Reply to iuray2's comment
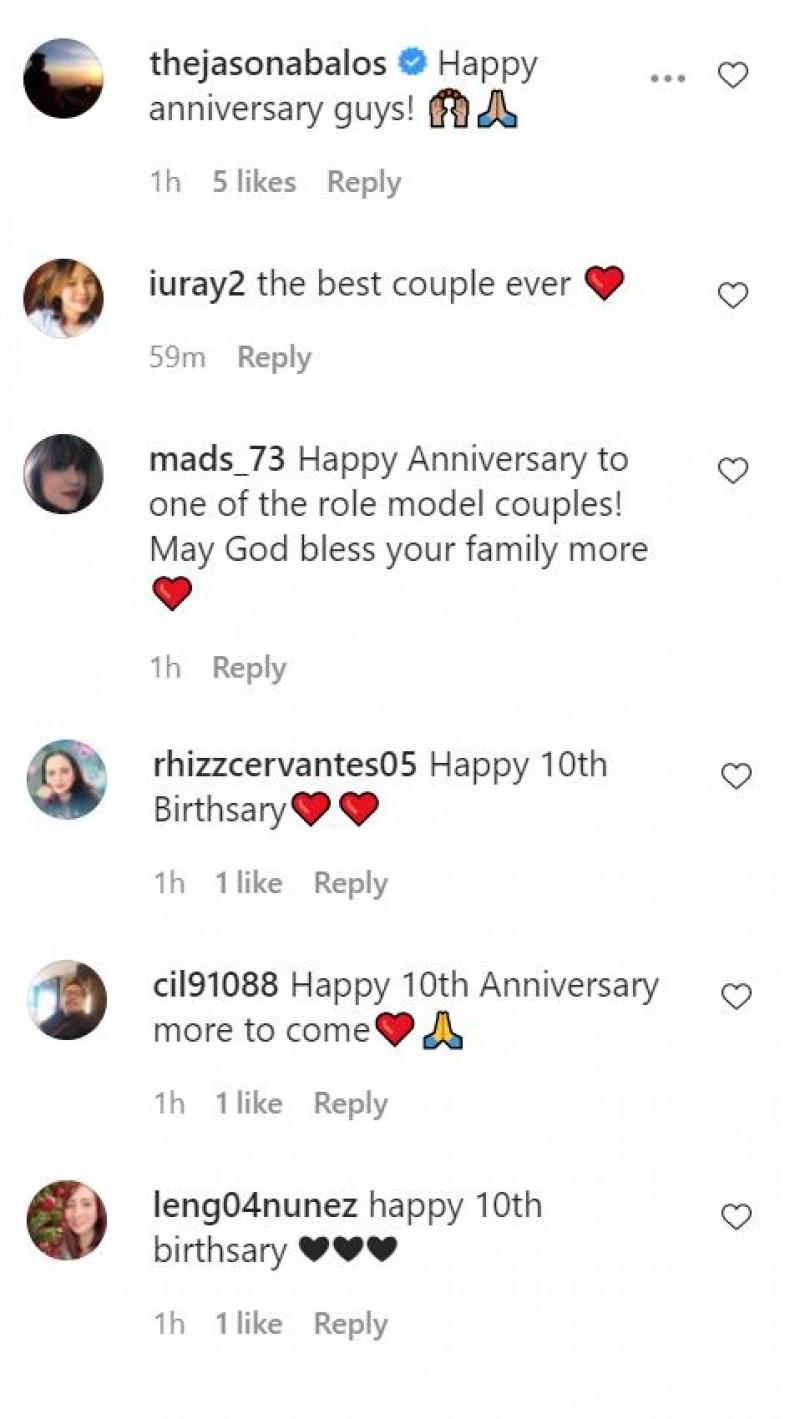Screen dimensions: 800x1419 (274, 357)
